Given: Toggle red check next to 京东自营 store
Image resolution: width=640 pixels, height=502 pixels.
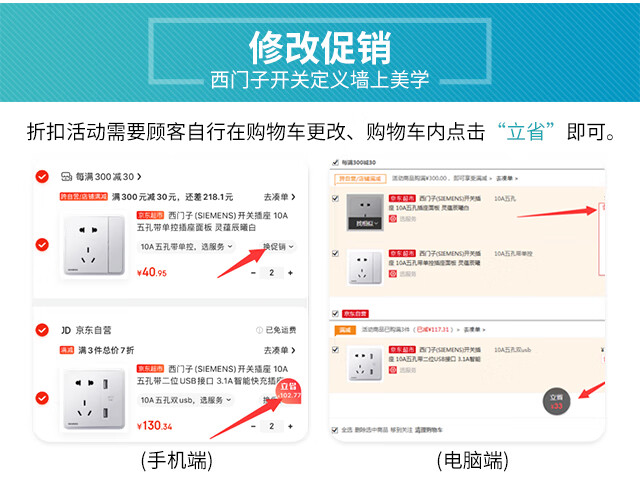Looking at the screenshot, I should [x=42, y=330].
